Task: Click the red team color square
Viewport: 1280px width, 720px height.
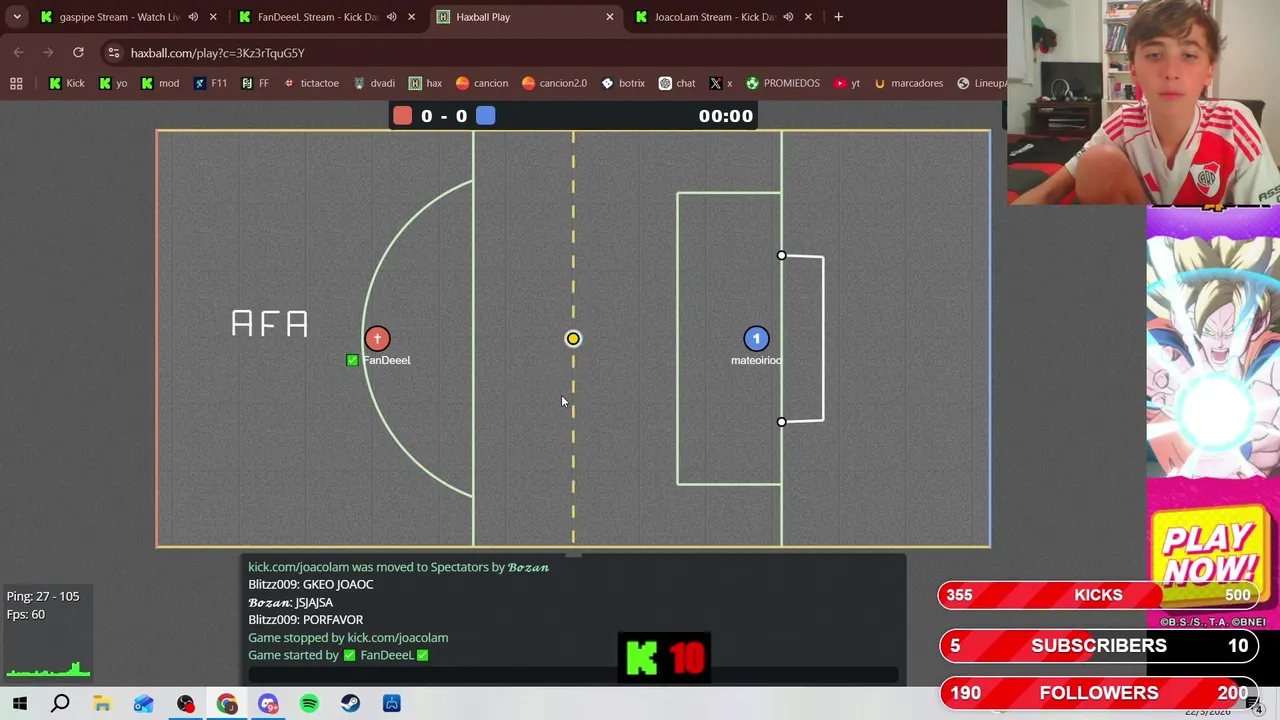Action: [402, 116]
